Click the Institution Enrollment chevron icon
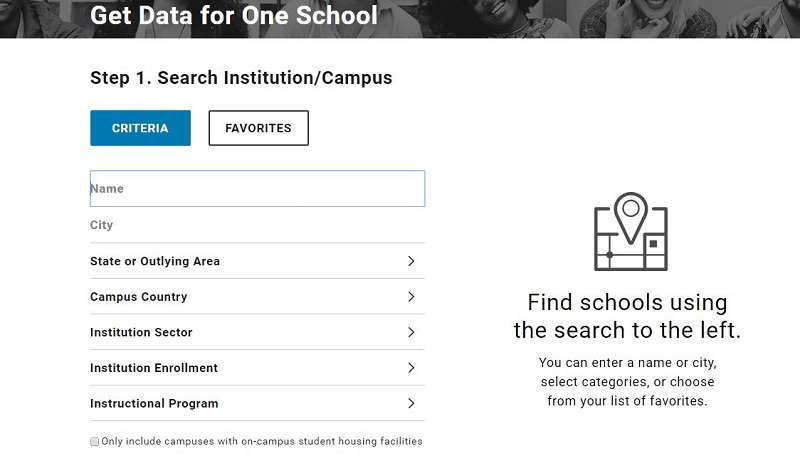Image resolution: width=800 pixels, height=468 pixels. click(411, 368)
